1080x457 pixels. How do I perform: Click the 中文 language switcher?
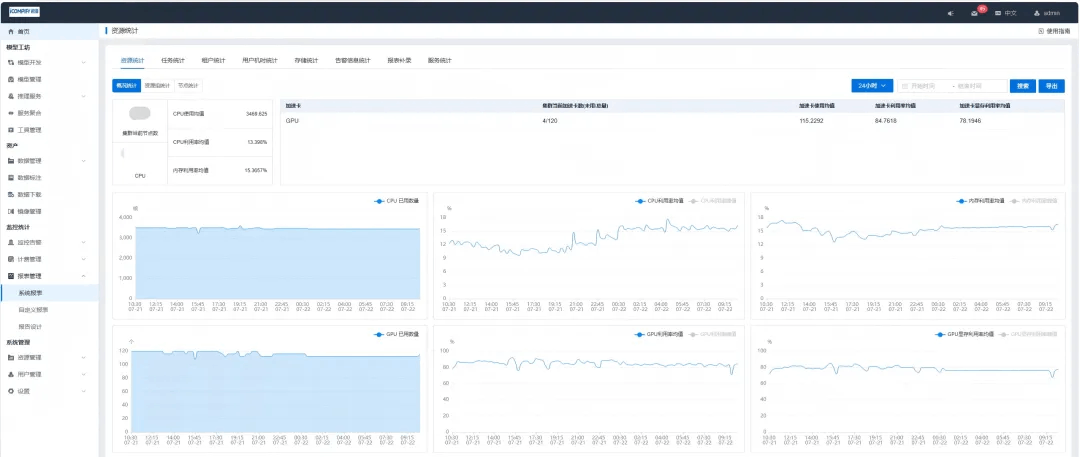tap(1006, 13)
